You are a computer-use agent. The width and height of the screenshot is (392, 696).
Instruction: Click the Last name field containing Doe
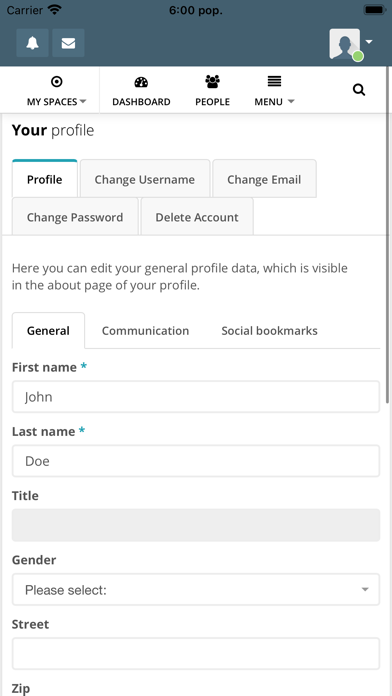tap(196, 461)
